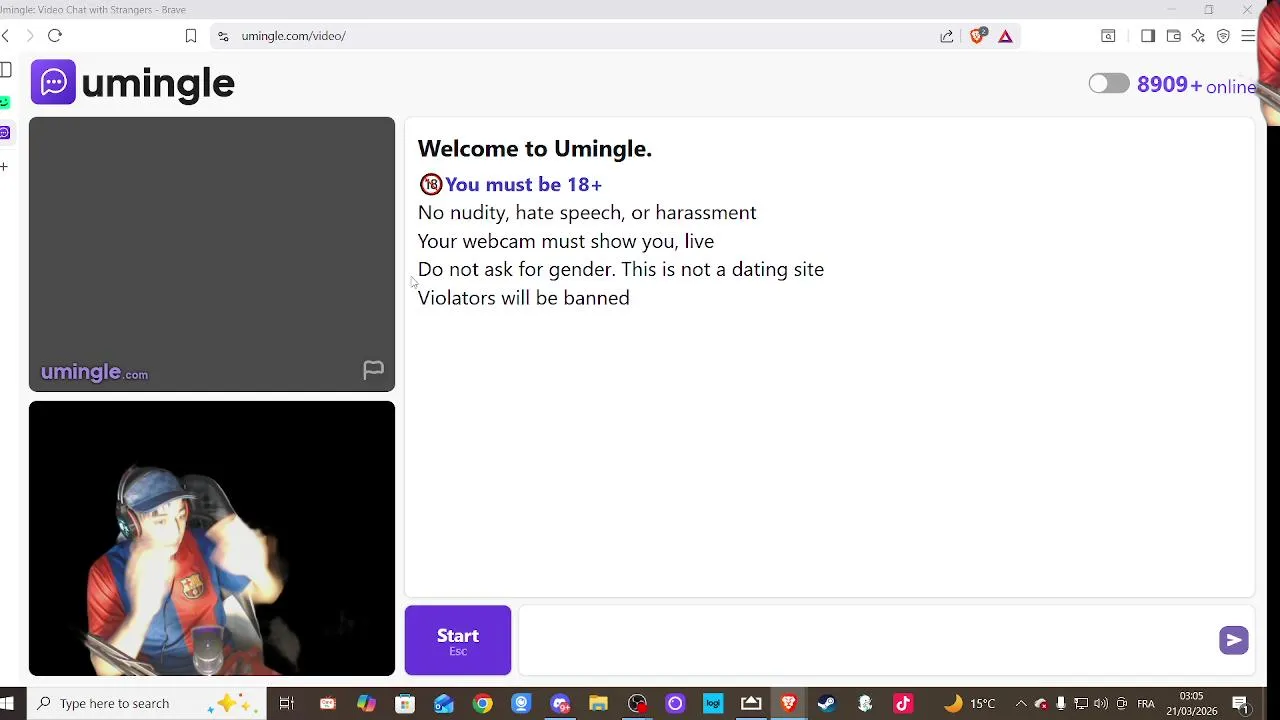Open Brave Leo AI sparkle icon
The image size is (1280, 720).
point(1198,36)
